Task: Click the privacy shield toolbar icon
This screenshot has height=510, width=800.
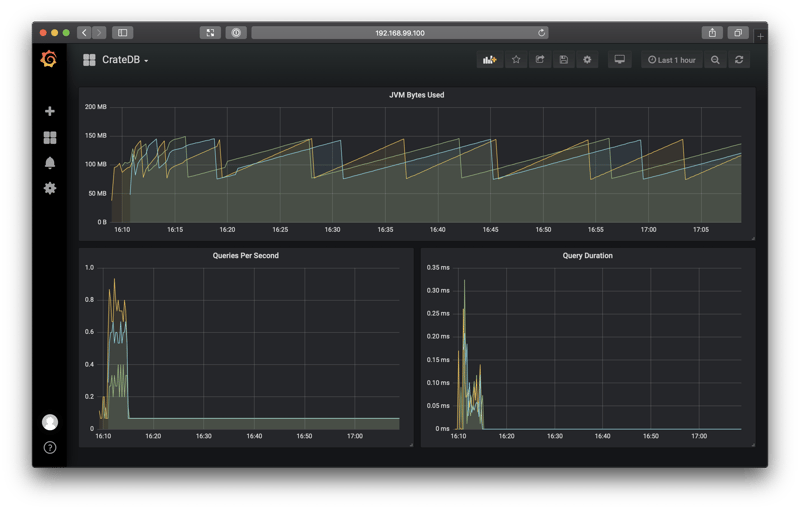Action: pos(236,33)
